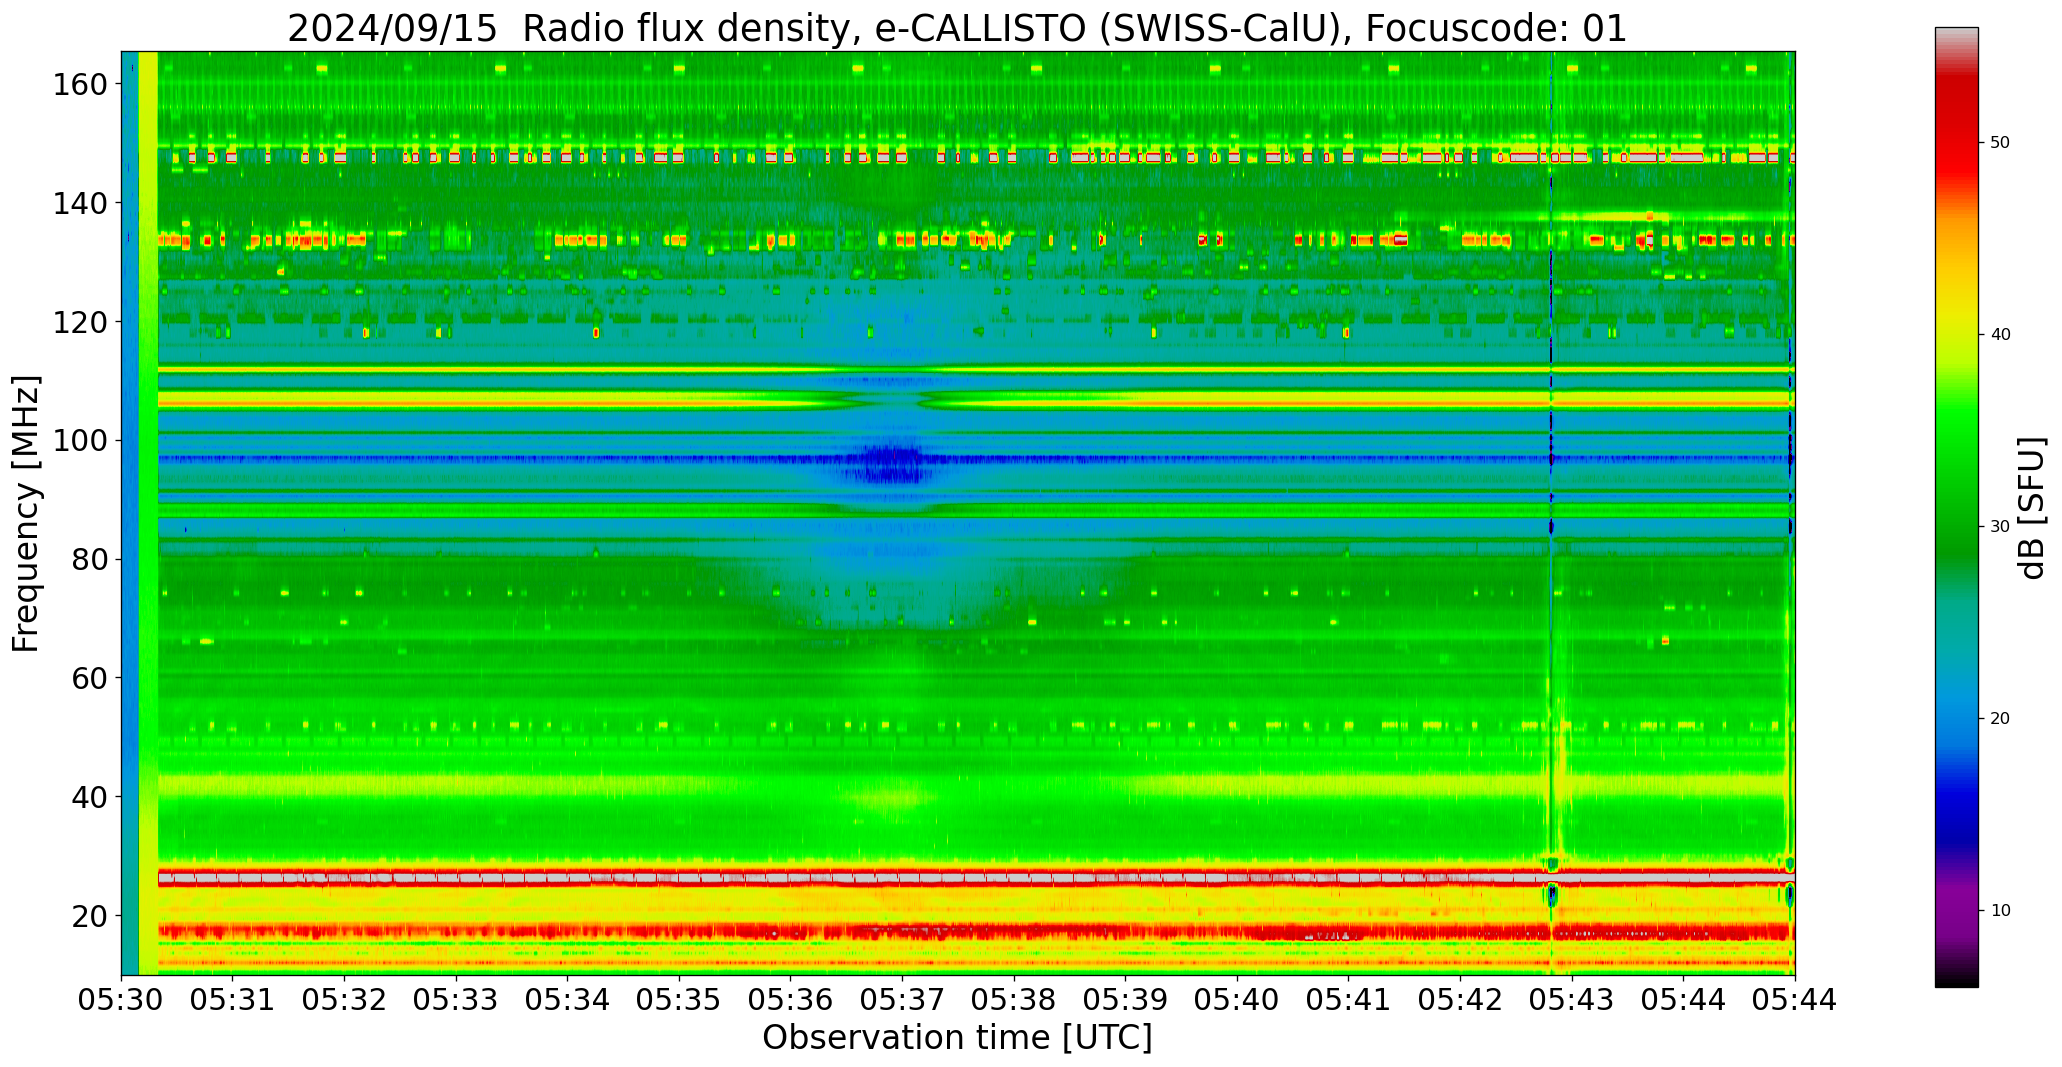2062x1067 pixels.
Task: Click the 05:41 time tick label
Action: point(1349,1000)
